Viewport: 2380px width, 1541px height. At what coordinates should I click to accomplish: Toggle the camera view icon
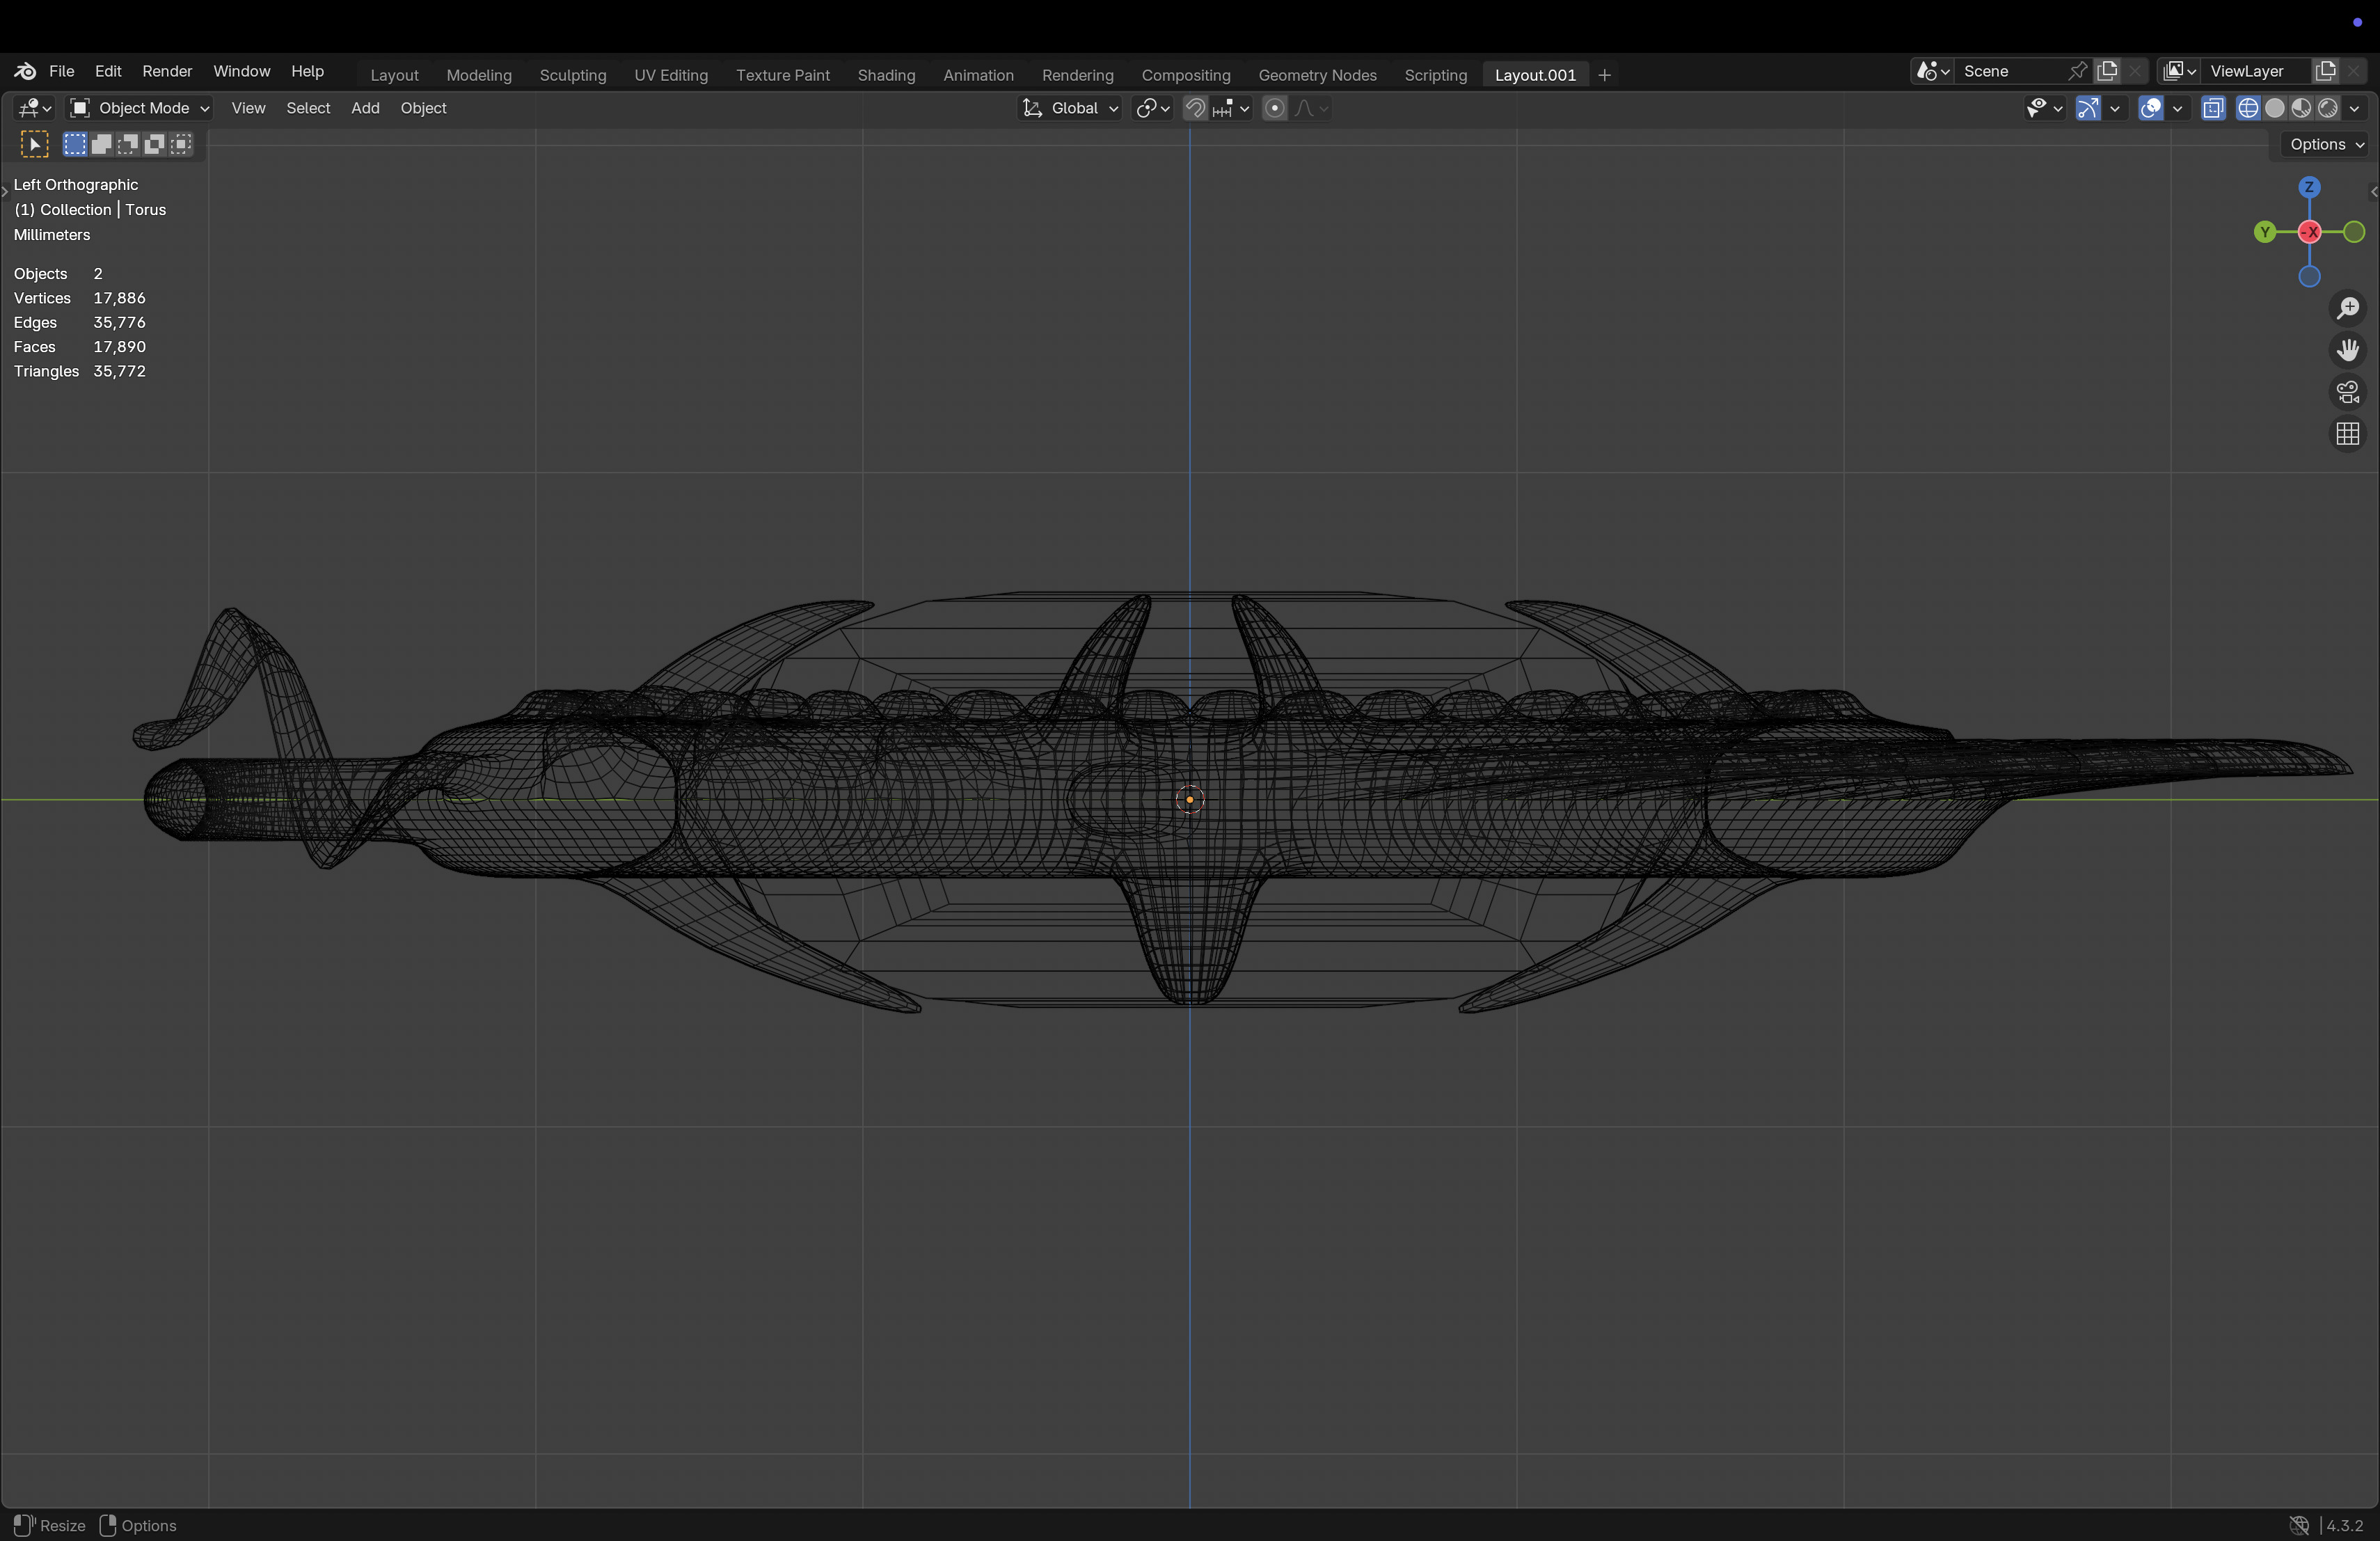click(2348, 392)
